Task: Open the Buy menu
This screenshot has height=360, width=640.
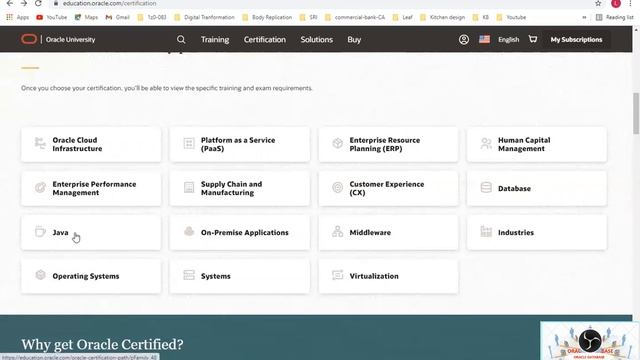Action: pos(354,40)
